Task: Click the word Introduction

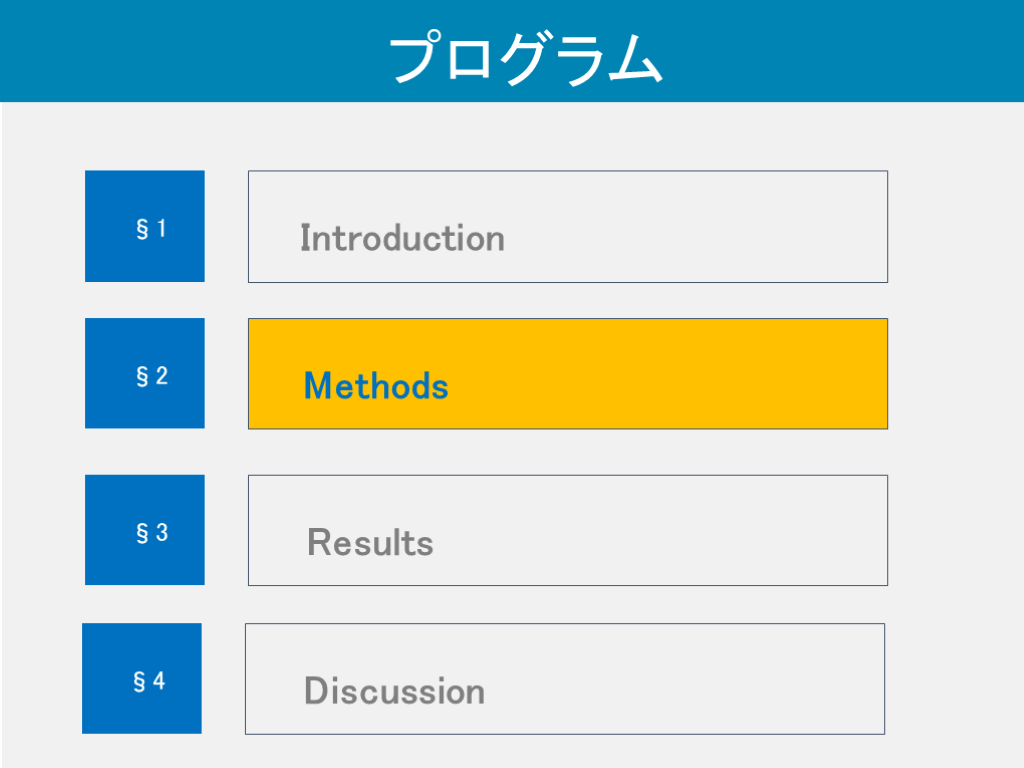Action: coord(402,238)
